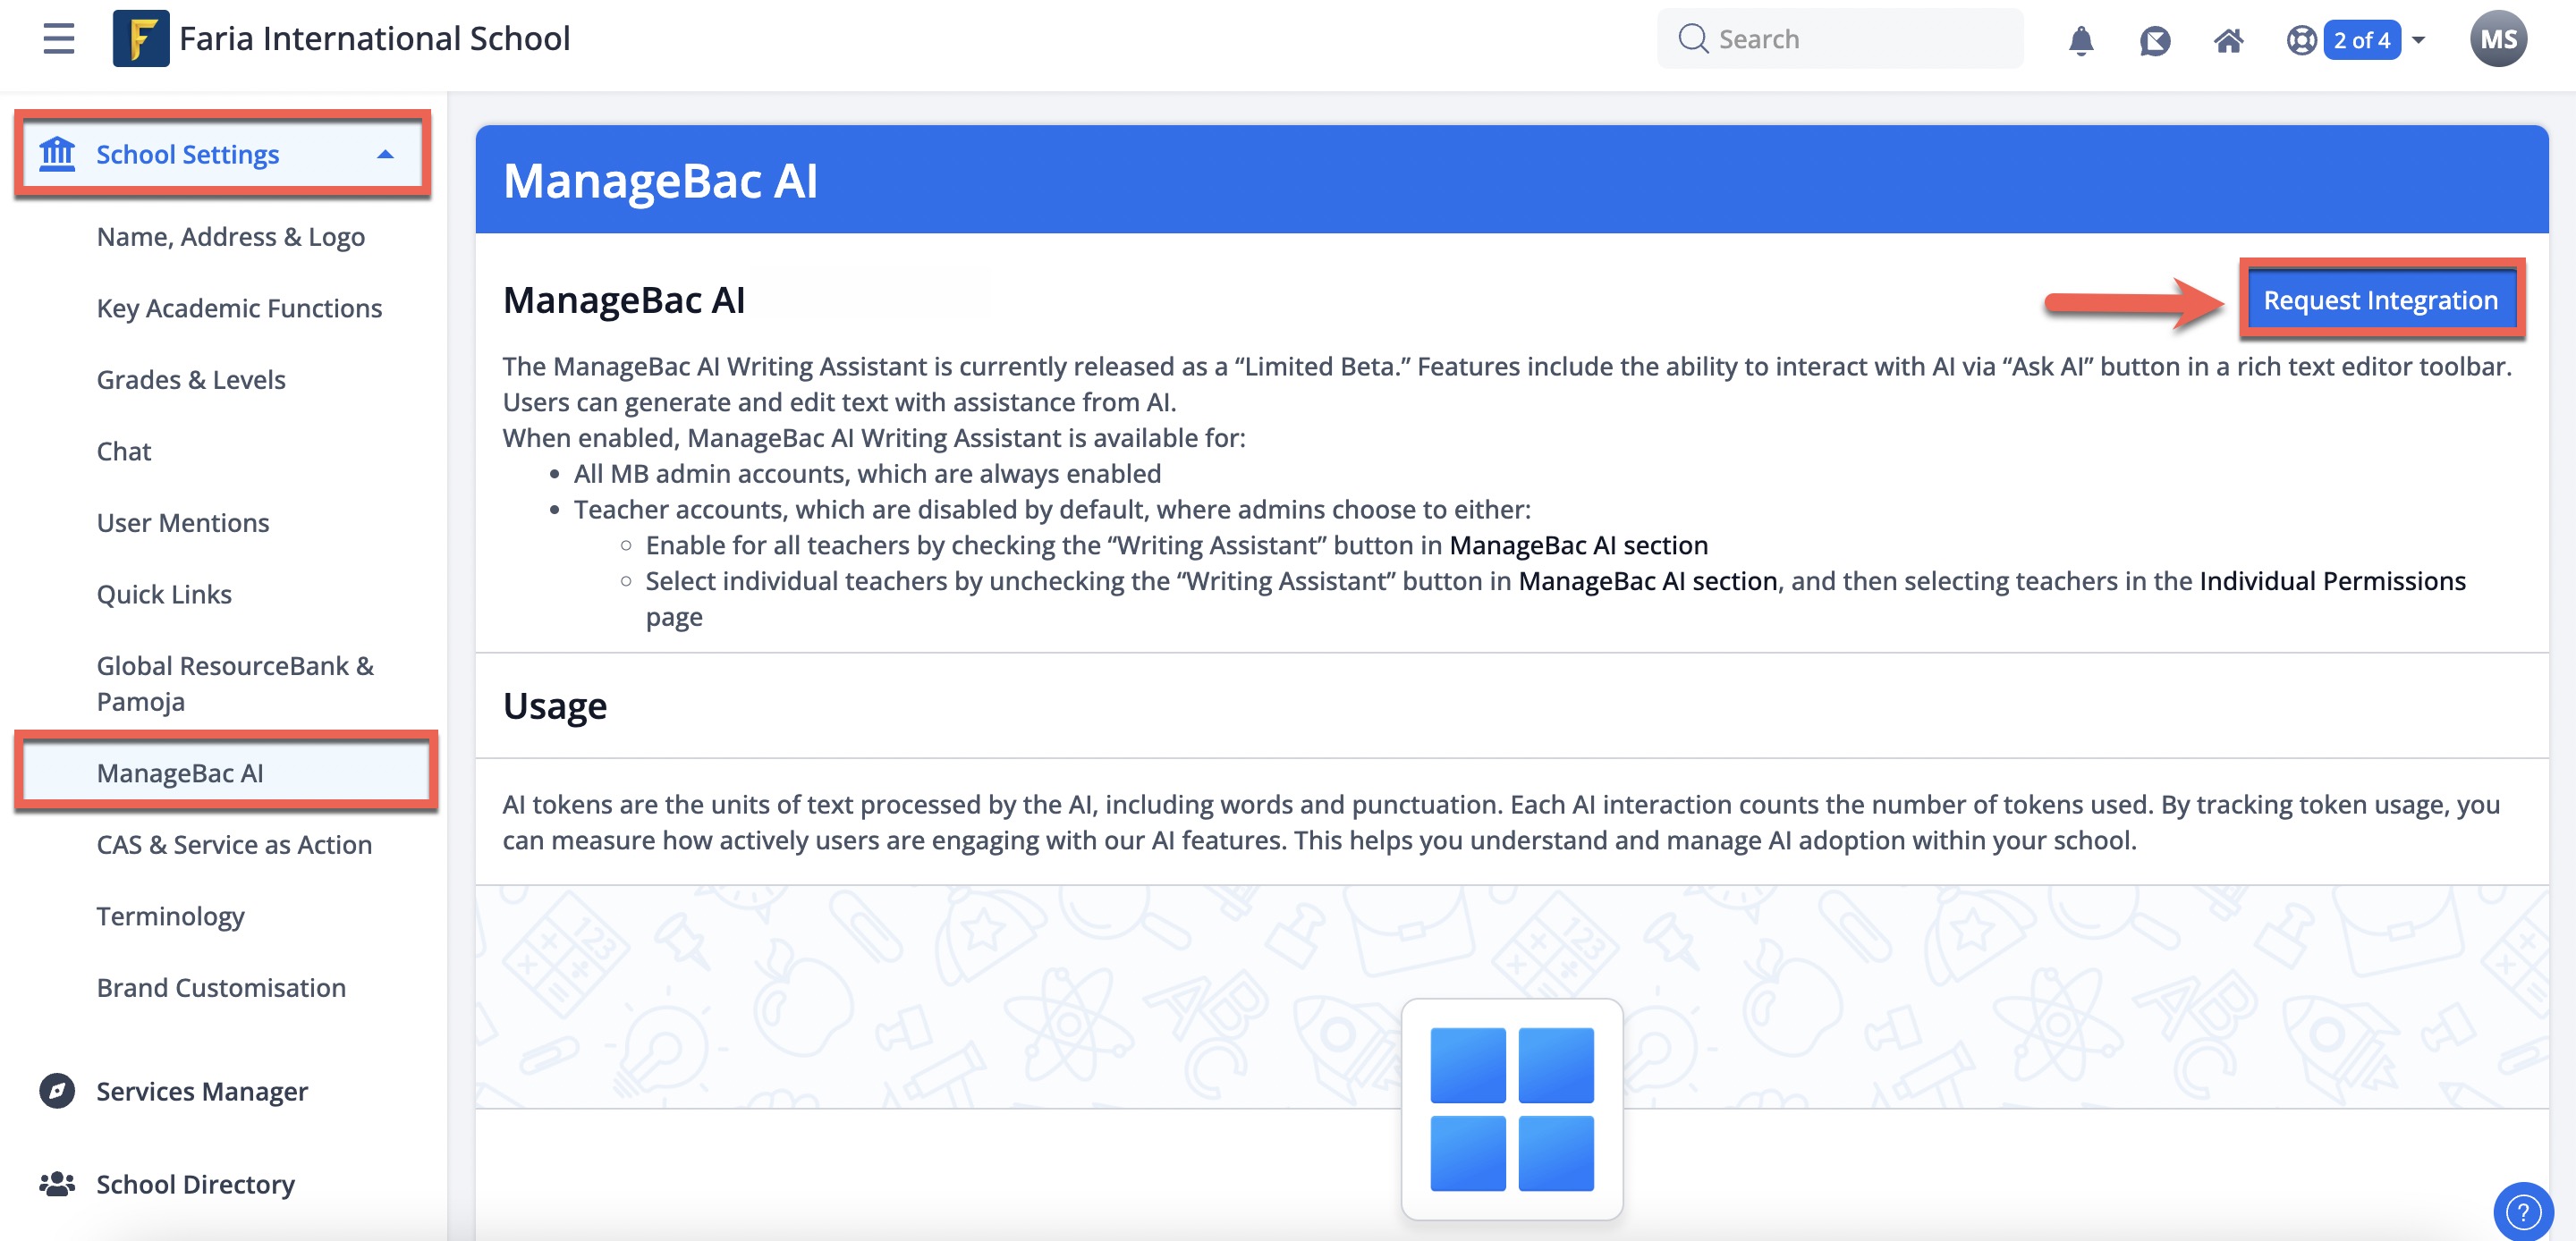Open the 2 of 4 badge
The height and width of the screenshot is (1241, 2576).
pos(2361,40)
